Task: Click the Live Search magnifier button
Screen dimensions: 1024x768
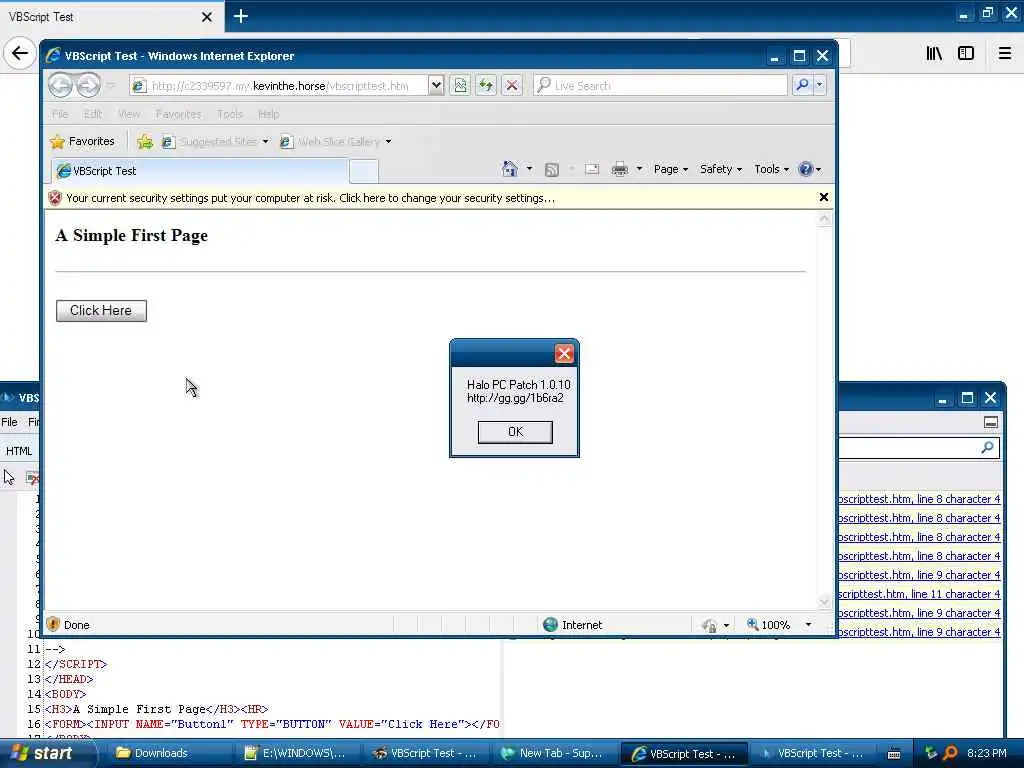Action: (x=803, y=85)
